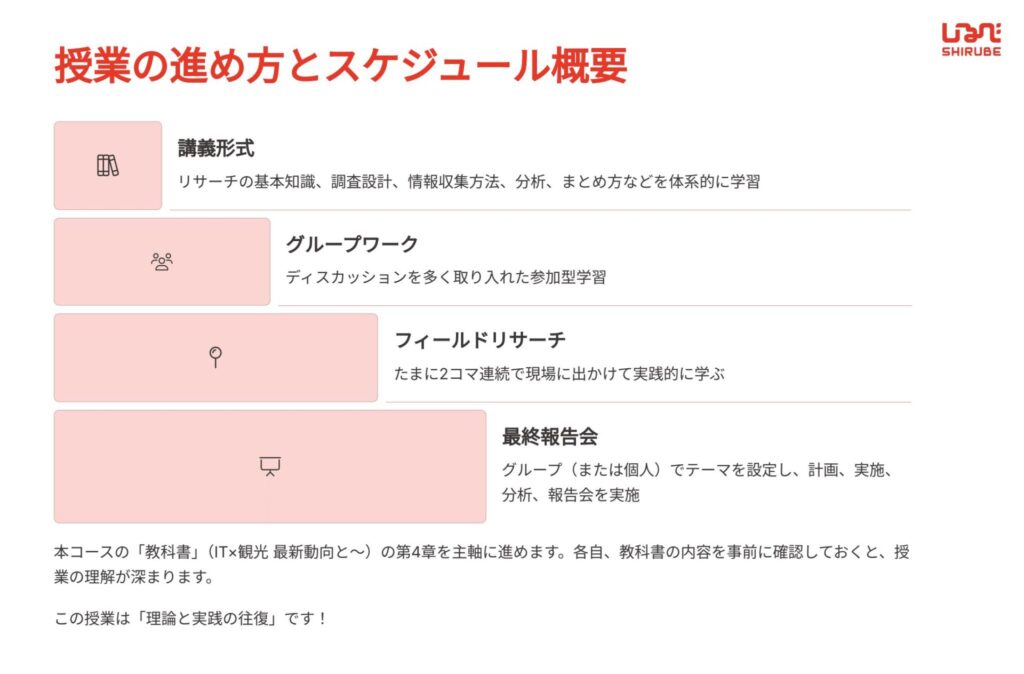Click the ディスカッションを多く取り入れた description text
Viewport: 1024px width, 674px height.
(x=446, y=278)
